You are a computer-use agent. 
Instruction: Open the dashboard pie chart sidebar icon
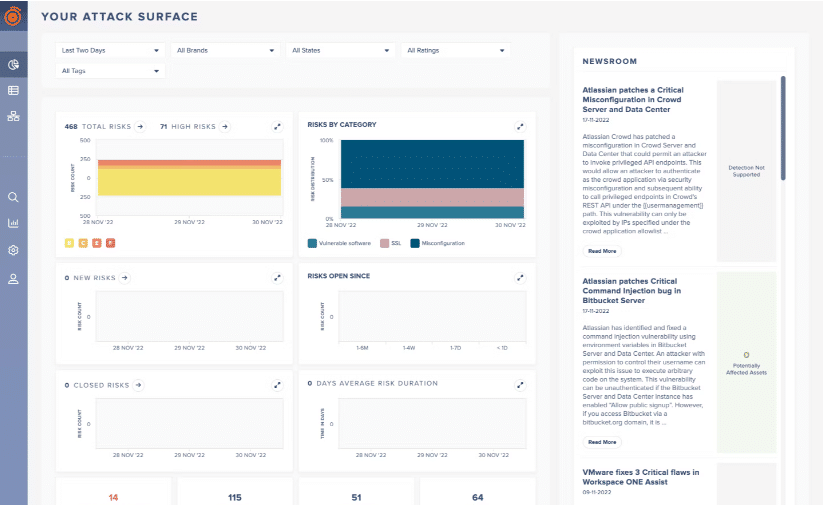pos(14,65)
